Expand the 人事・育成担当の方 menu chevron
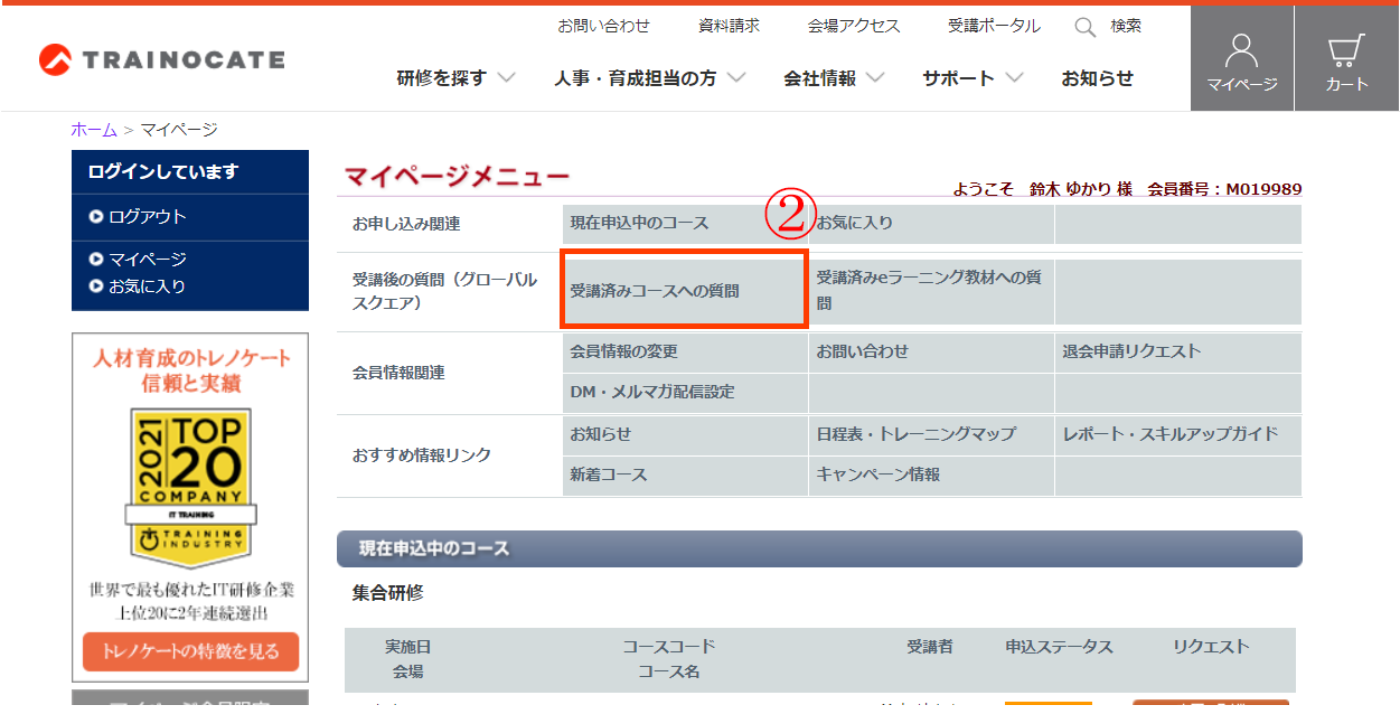 (737, 78)
